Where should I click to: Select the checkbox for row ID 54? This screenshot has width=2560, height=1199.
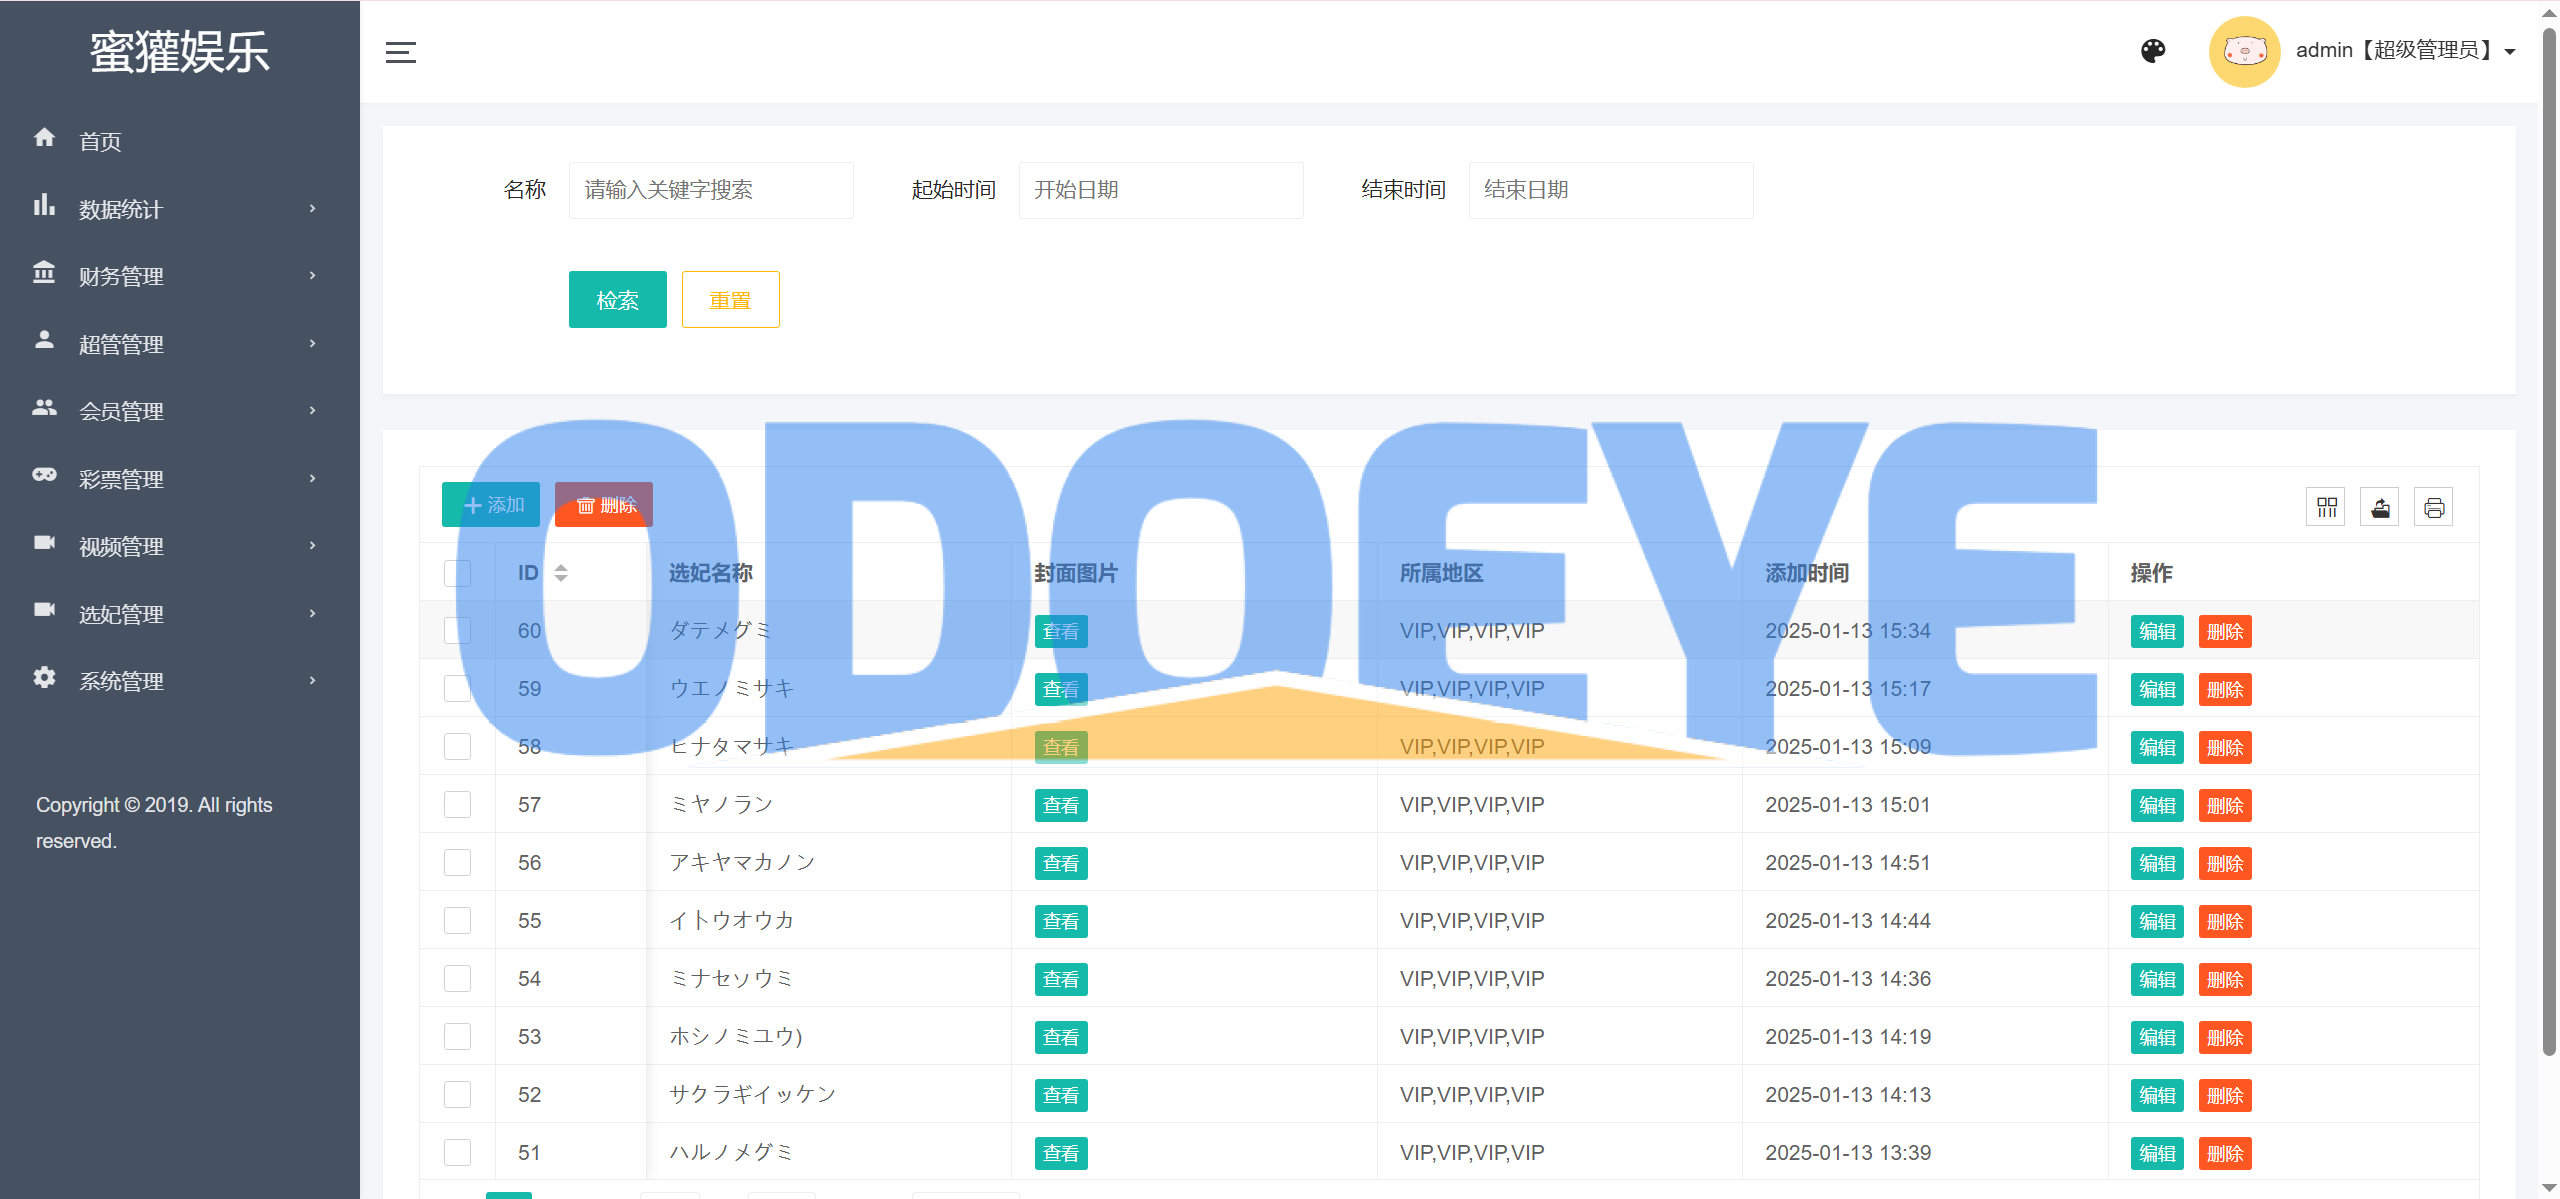[x=457, y=979]
